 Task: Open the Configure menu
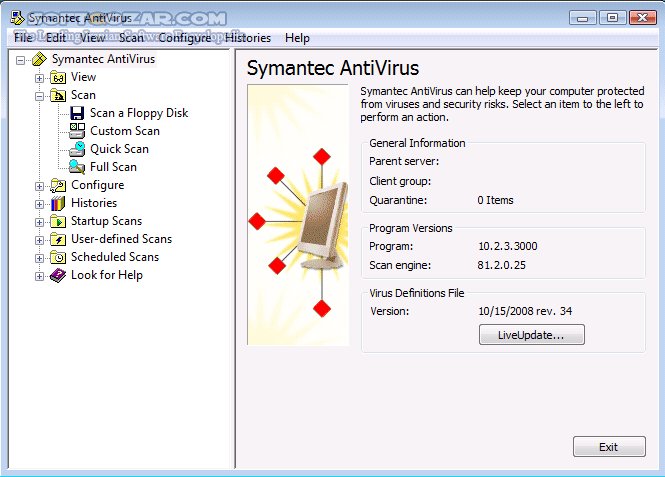click(185, 38)
